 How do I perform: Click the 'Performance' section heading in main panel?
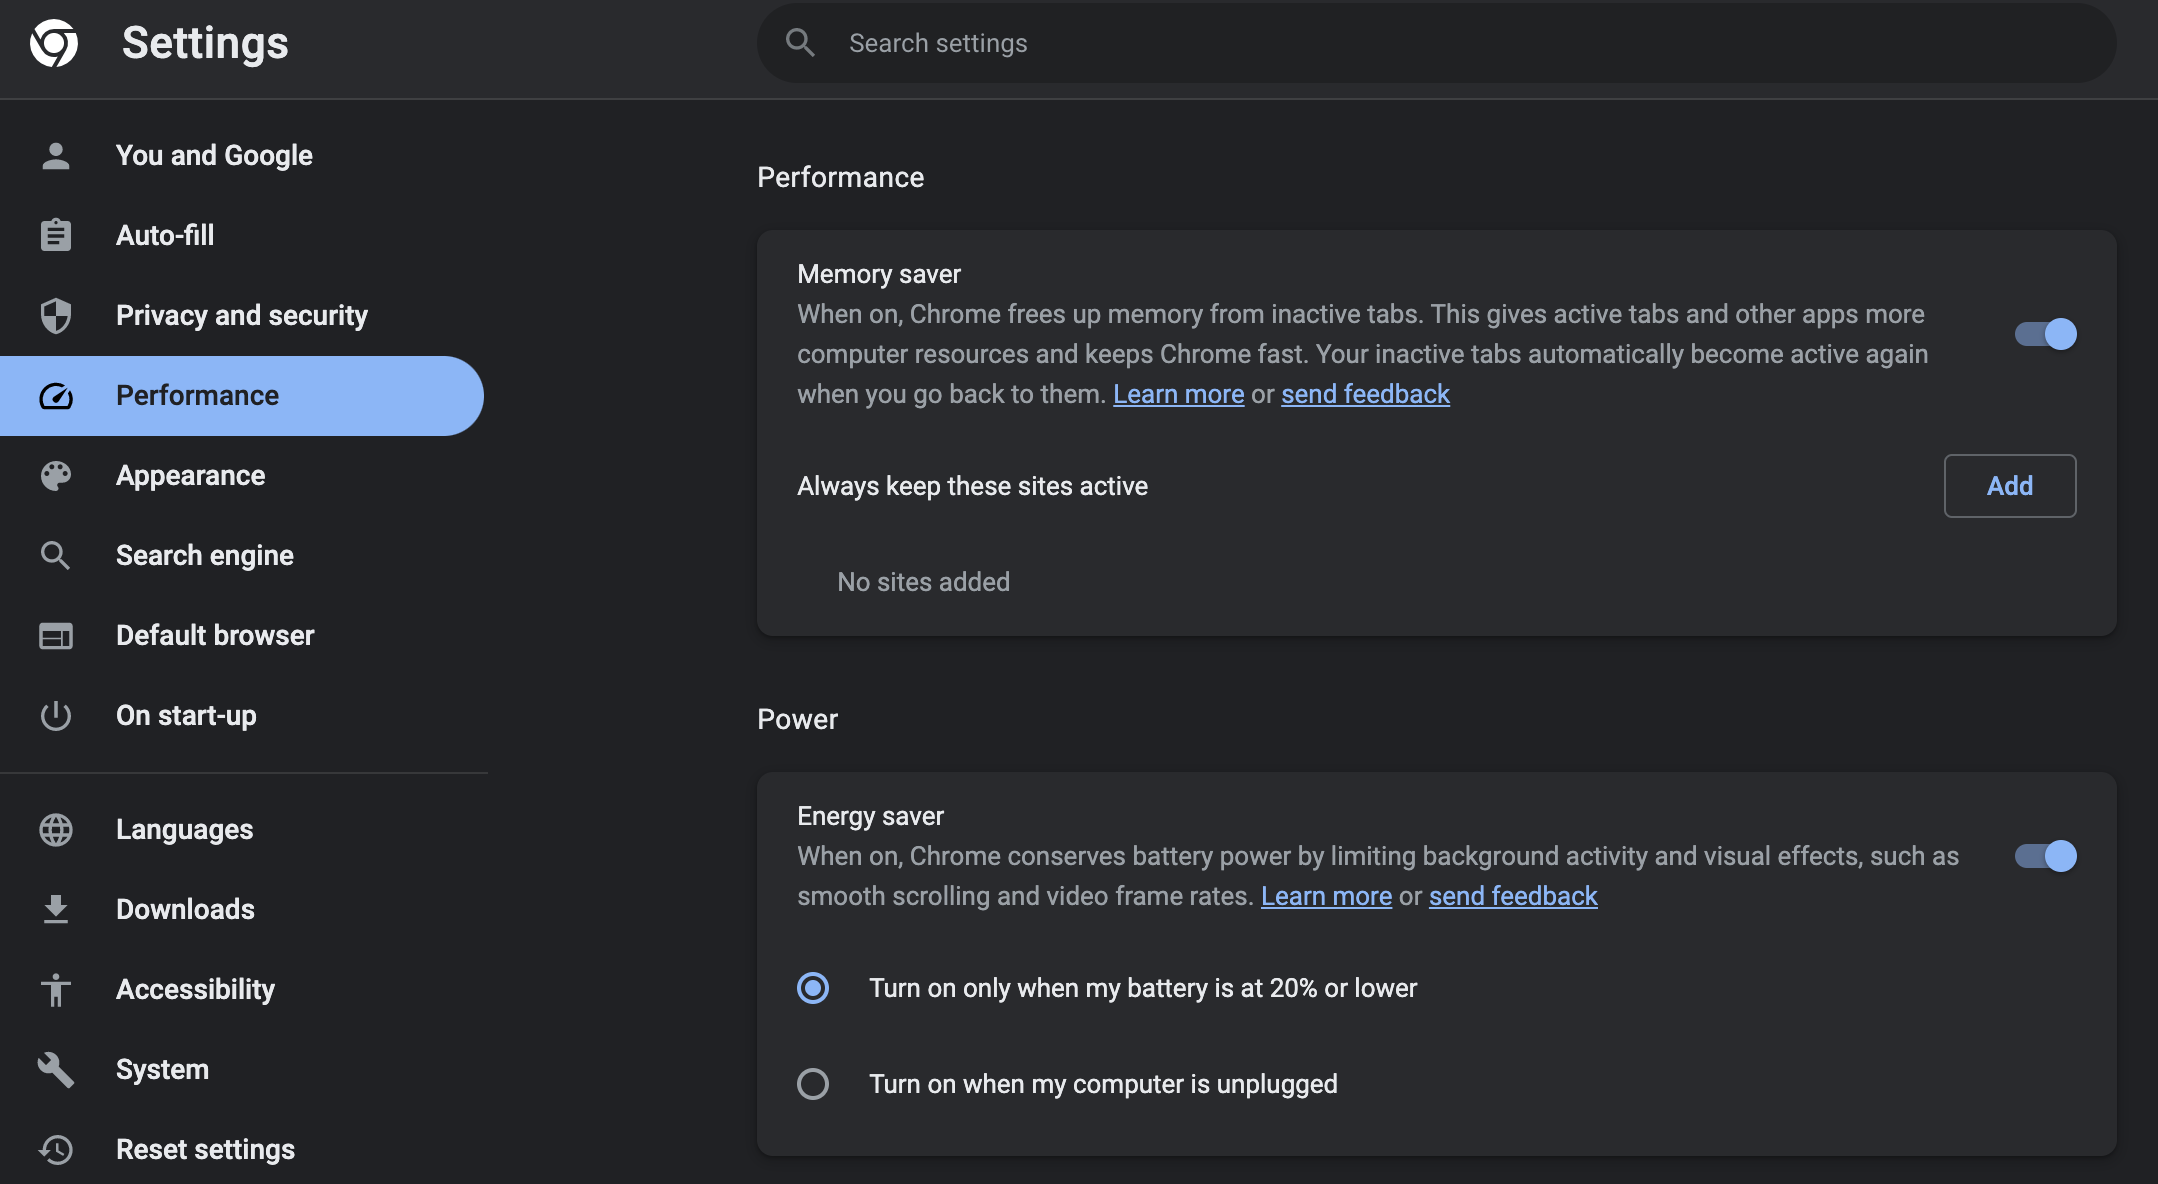[840, 177]
